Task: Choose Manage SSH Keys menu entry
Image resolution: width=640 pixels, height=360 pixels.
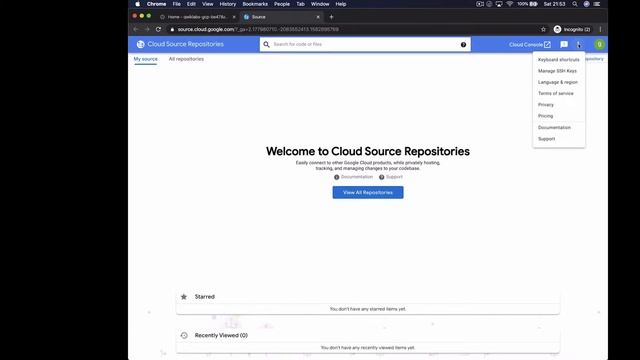Action: click(x=559, y=71)
